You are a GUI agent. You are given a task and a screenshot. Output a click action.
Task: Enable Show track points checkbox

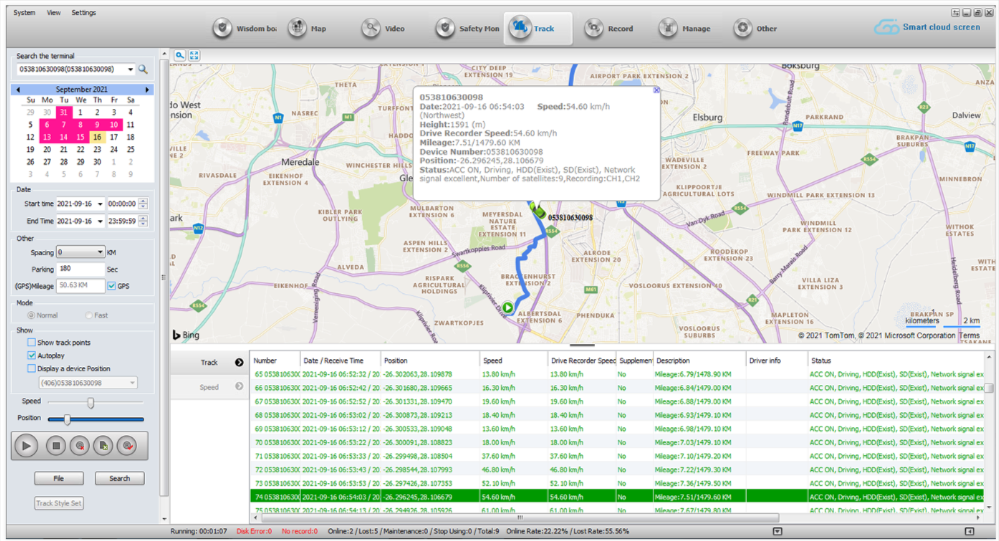coord(32,342)
